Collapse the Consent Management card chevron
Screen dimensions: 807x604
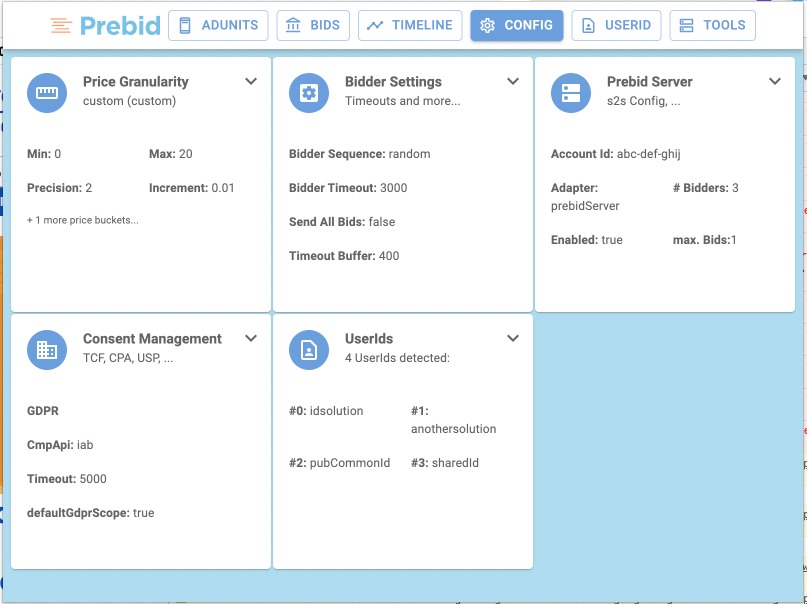[x=251, y=338]
